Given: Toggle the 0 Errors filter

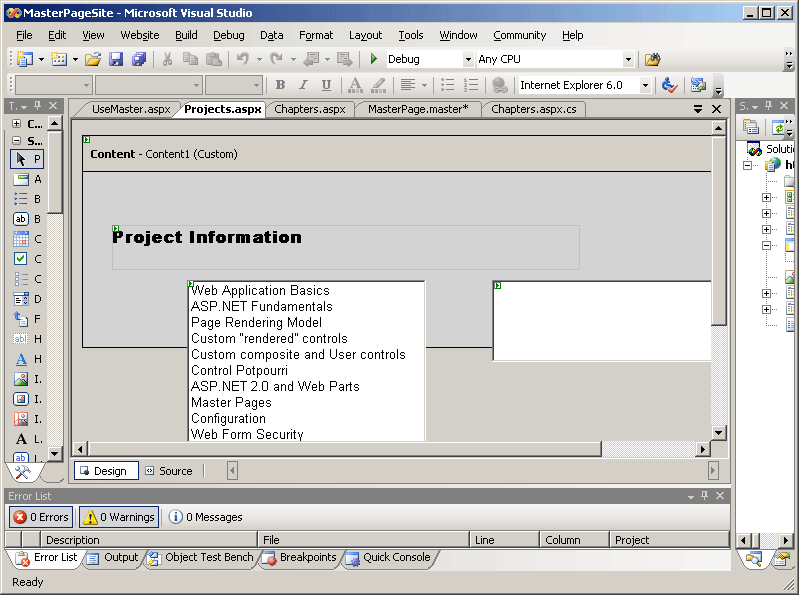Looking at the screenshot, I should point(41,517).
